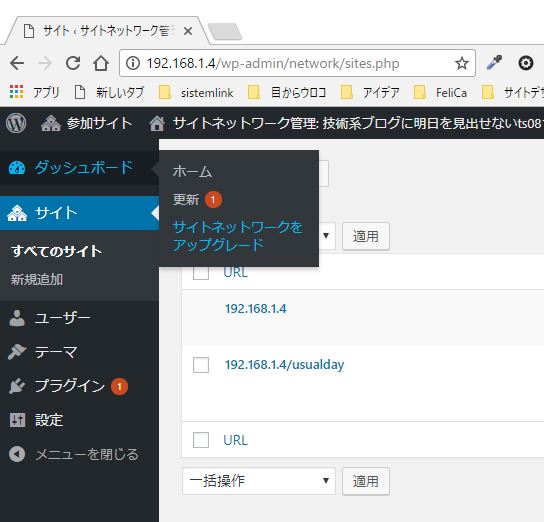Open the sistemlink bookmark folder
The image size is (544, 522).
point(196,92)
